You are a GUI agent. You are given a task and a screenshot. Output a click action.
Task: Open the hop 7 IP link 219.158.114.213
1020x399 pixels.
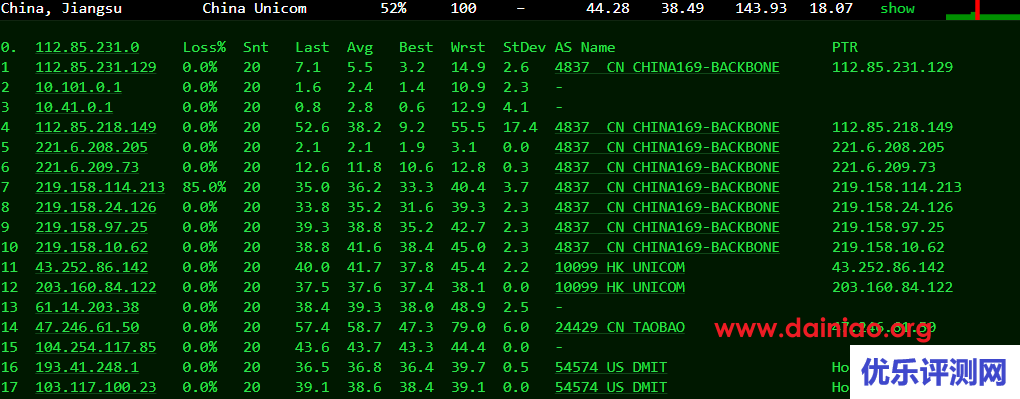(x=100, y=187)
